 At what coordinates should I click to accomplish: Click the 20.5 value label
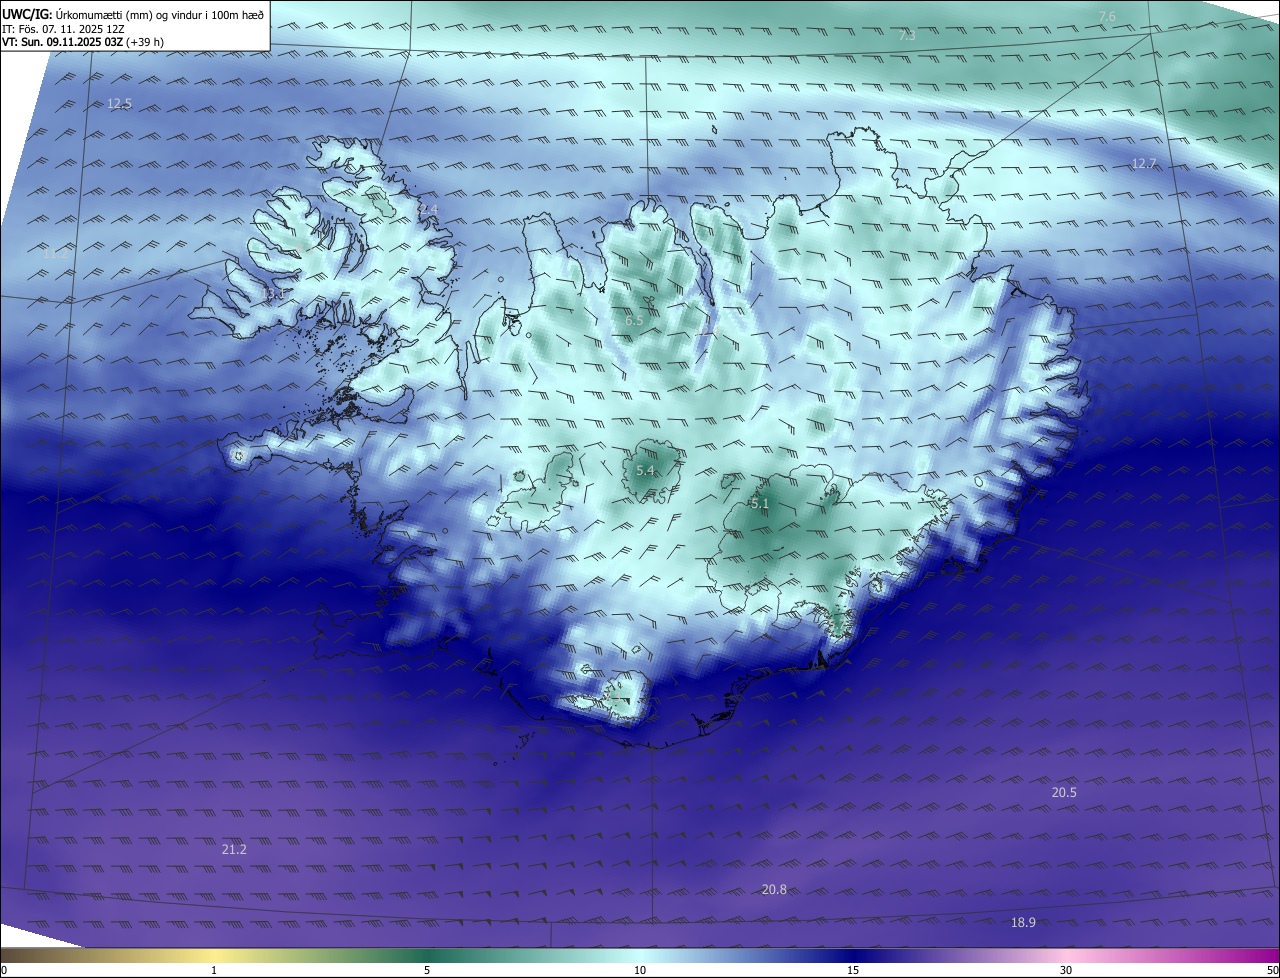tap(1064, 792)
